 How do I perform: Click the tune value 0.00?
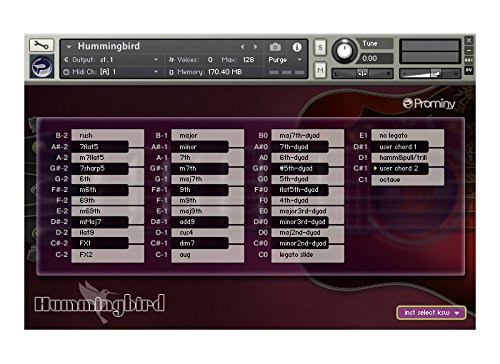pos(370,59)
